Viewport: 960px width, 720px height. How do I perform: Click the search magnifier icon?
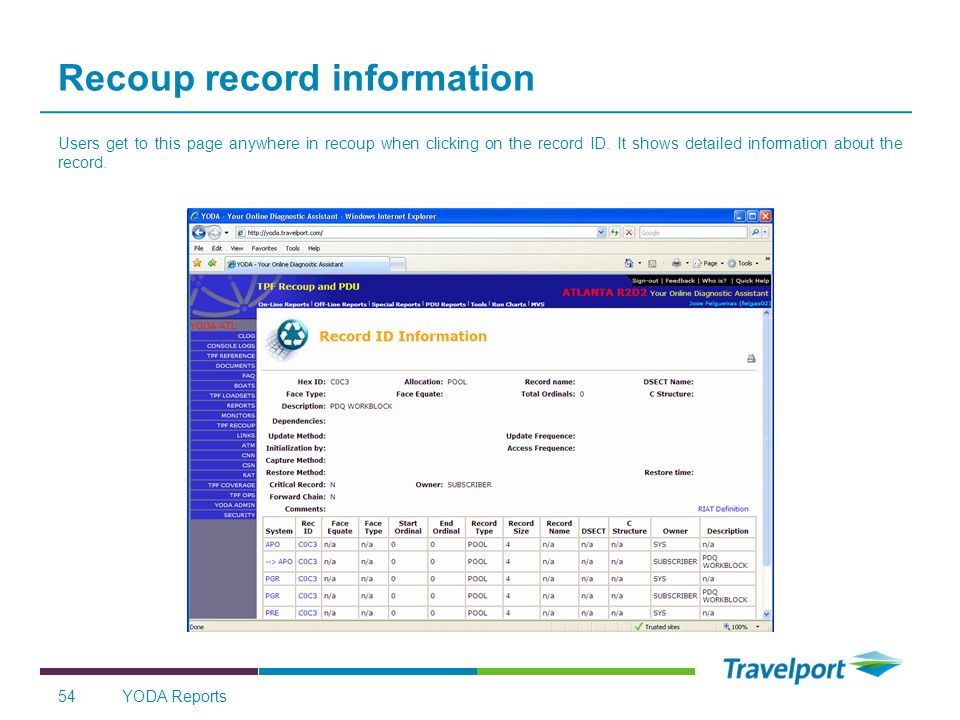pyautogui.click(x=755, y=233)
